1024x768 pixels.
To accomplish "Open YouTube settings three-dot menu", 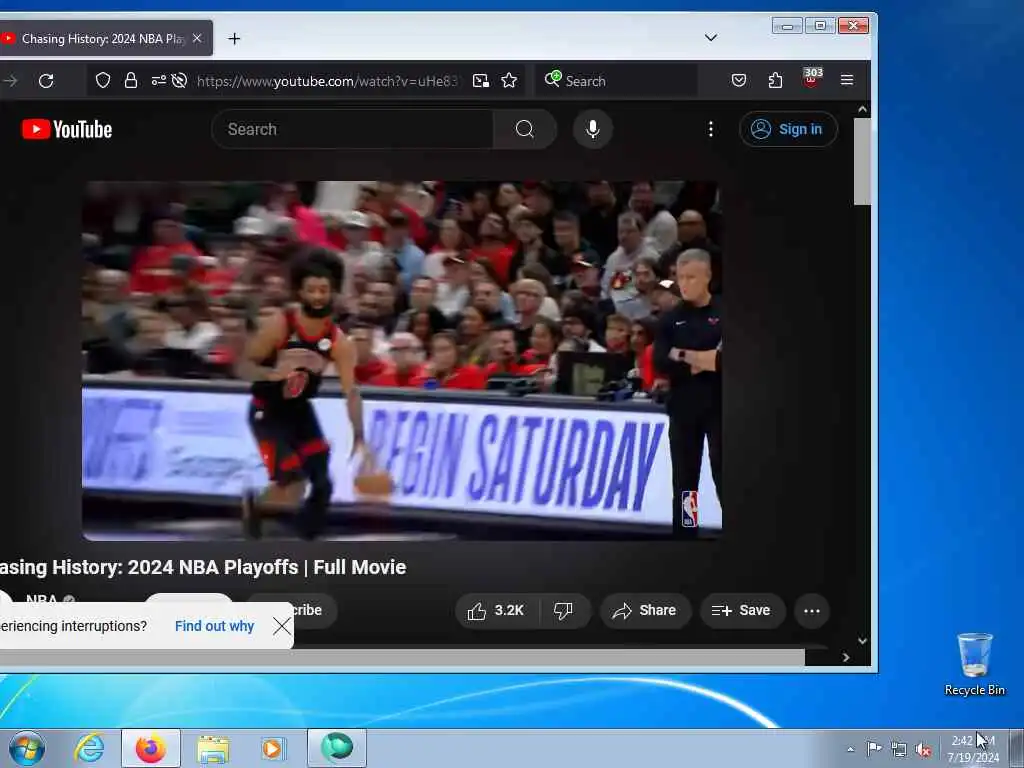I will tap(711, 129).
